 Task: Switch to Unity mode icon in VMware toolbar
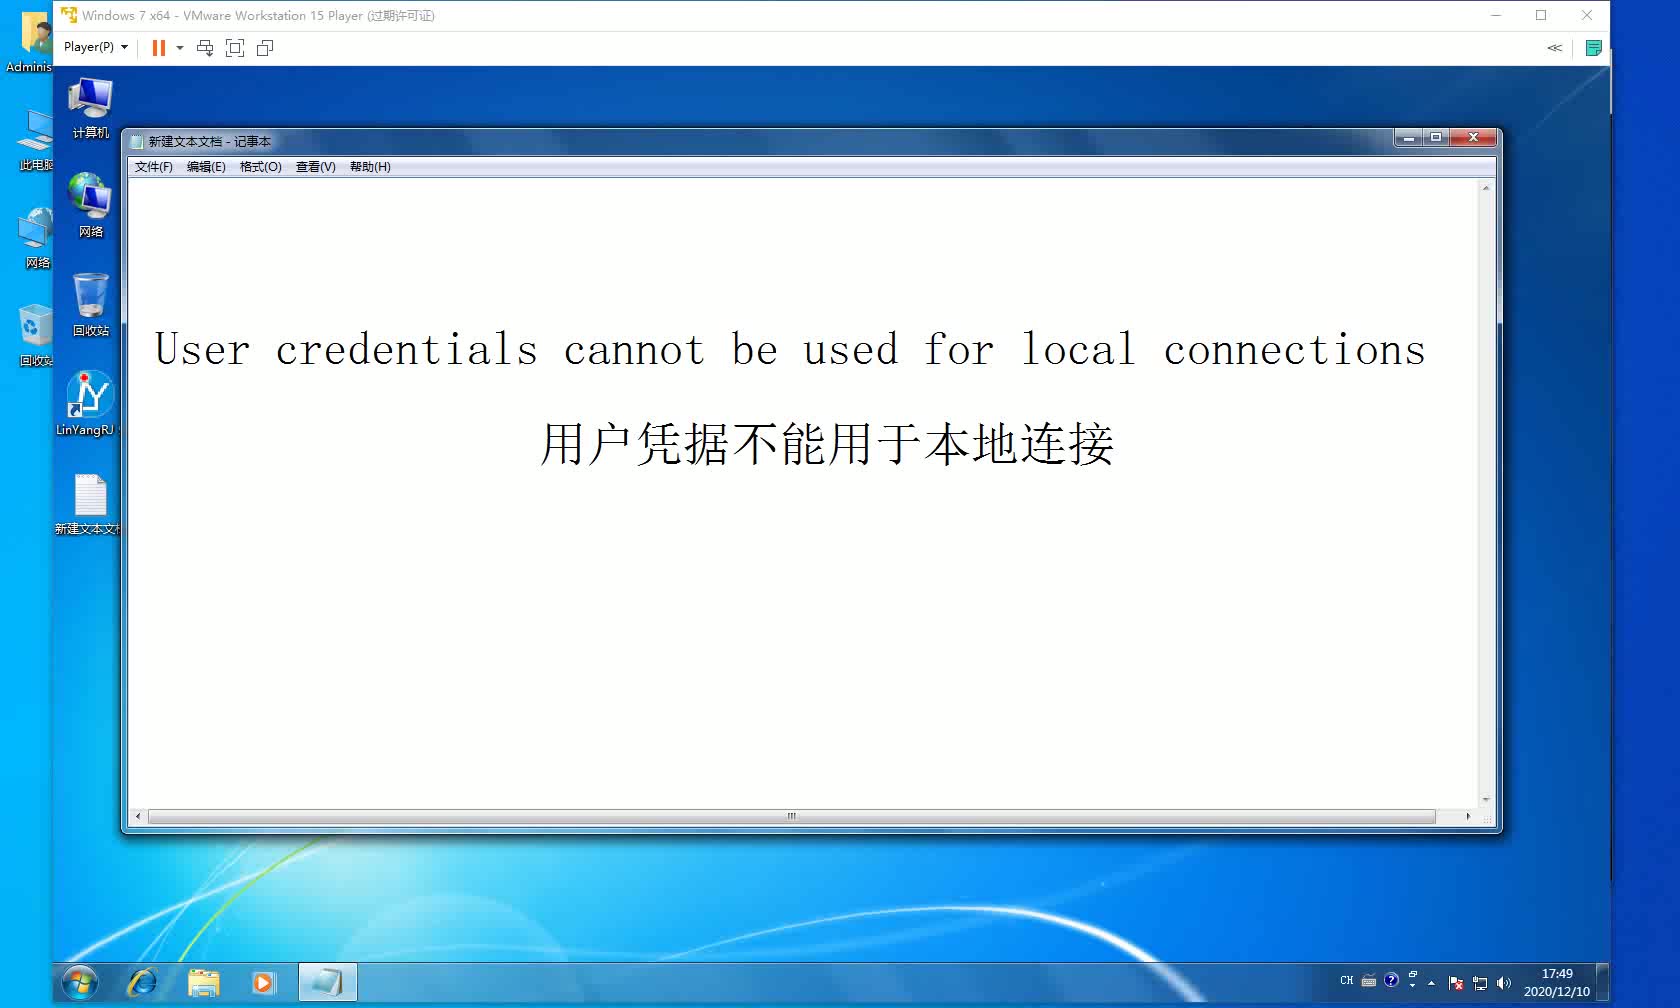point(265,48)
